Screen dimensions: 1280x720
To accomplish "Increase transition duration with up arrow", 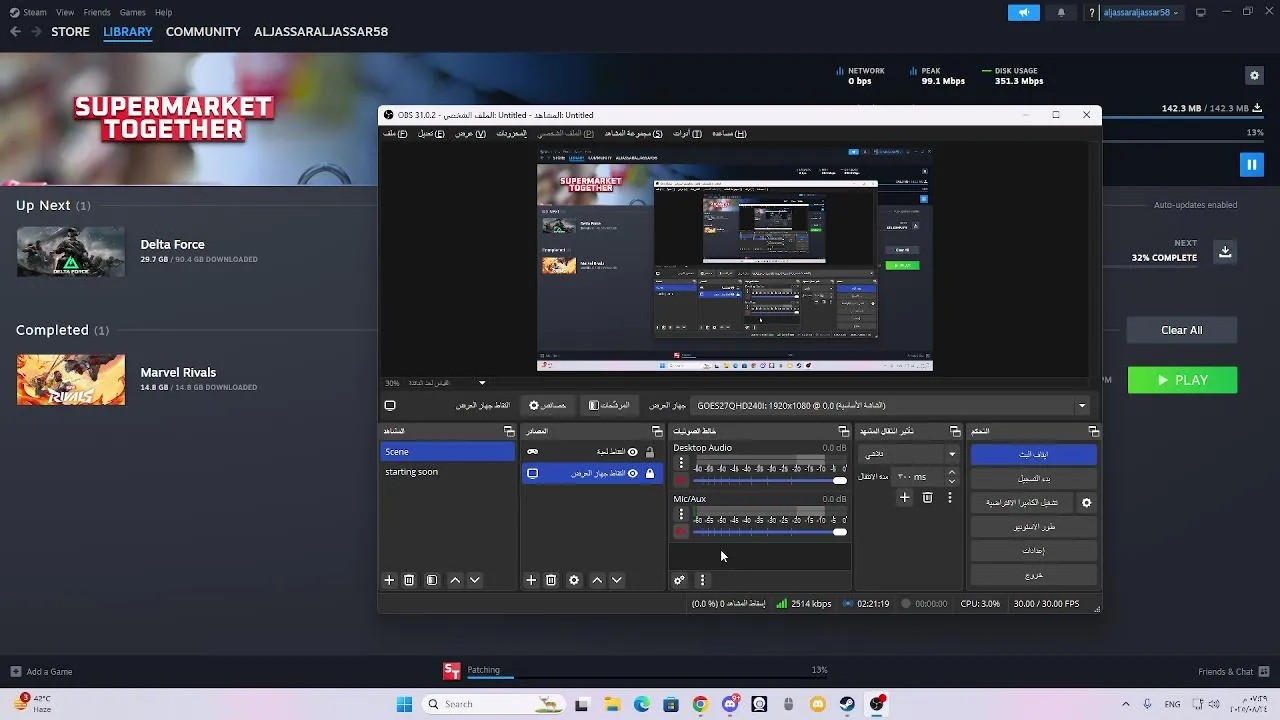I will pyautogui.click(x=951, y=473).
